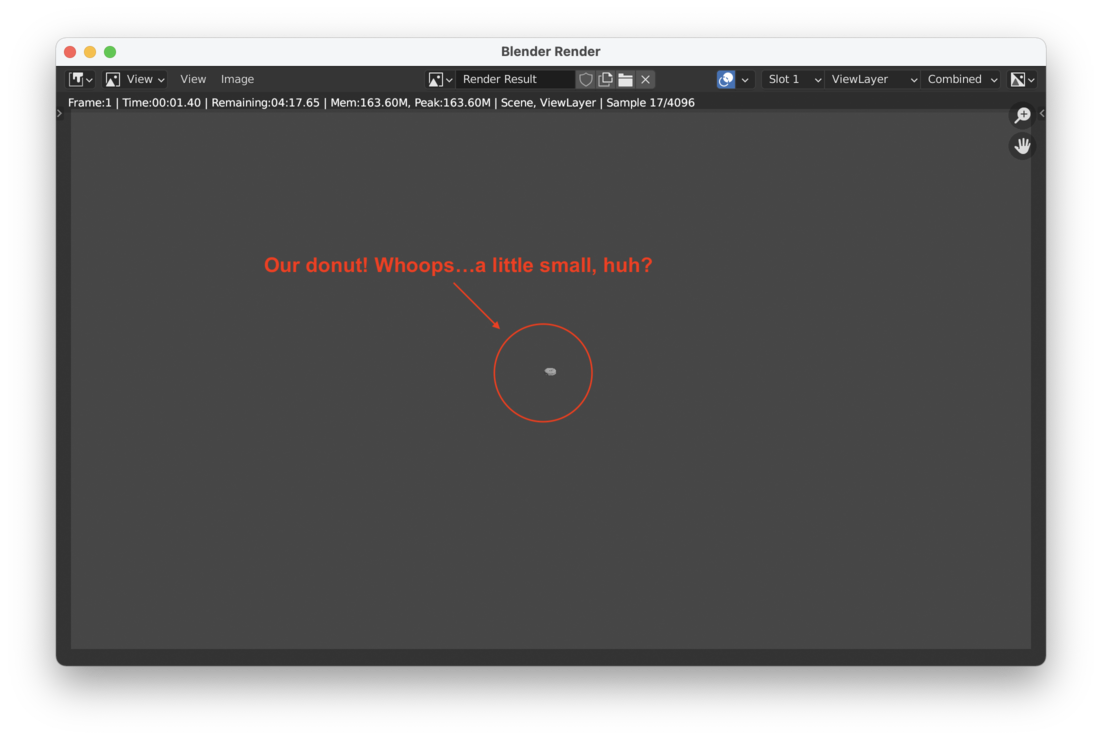The width and height of the screenshot is (1102, 740).
Task: Click the new image copy icon
Action: click(605, 79)
